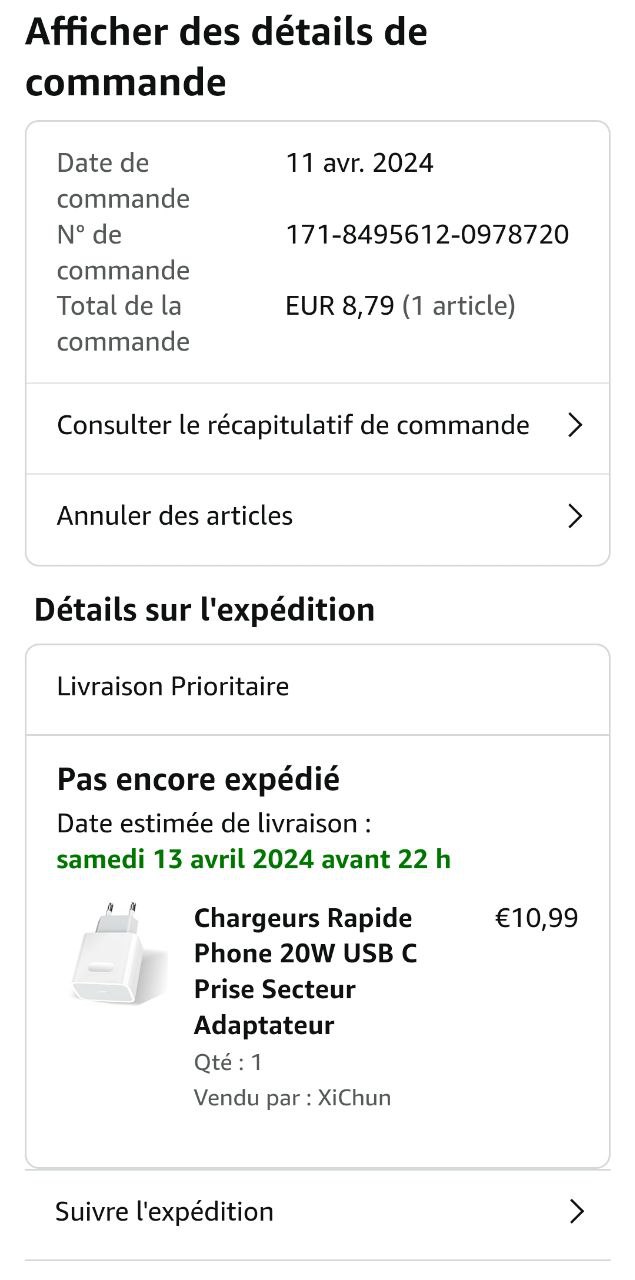The height and width of the screenshot is (1280, 635).
Task: Click the order date 11 avr. 2024
Action: [x=360, y=163]
